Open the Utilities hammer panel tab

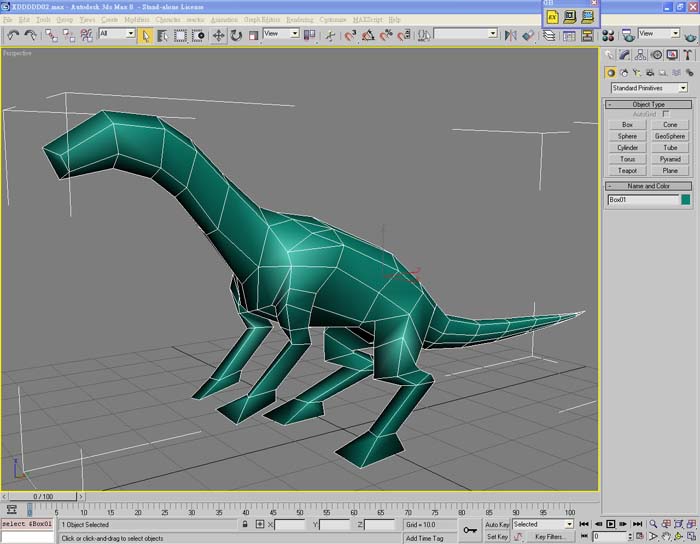(688, 55)
